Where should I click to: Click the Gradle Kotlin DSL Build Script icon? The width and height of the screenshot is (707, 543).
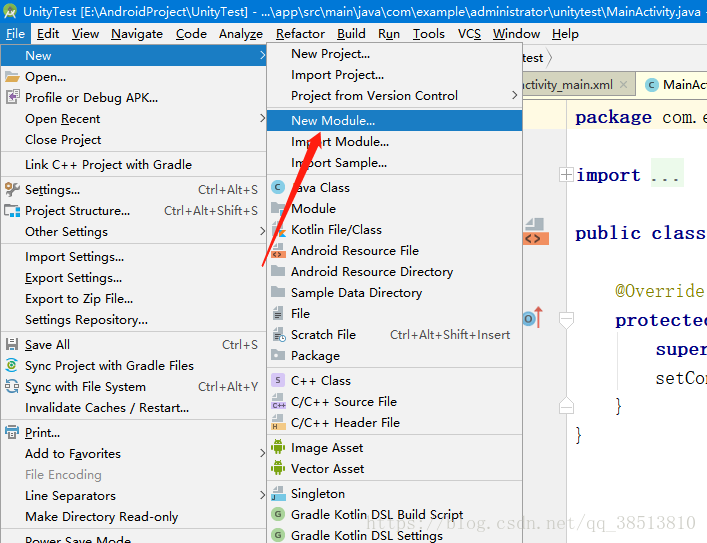coord(278,514)
